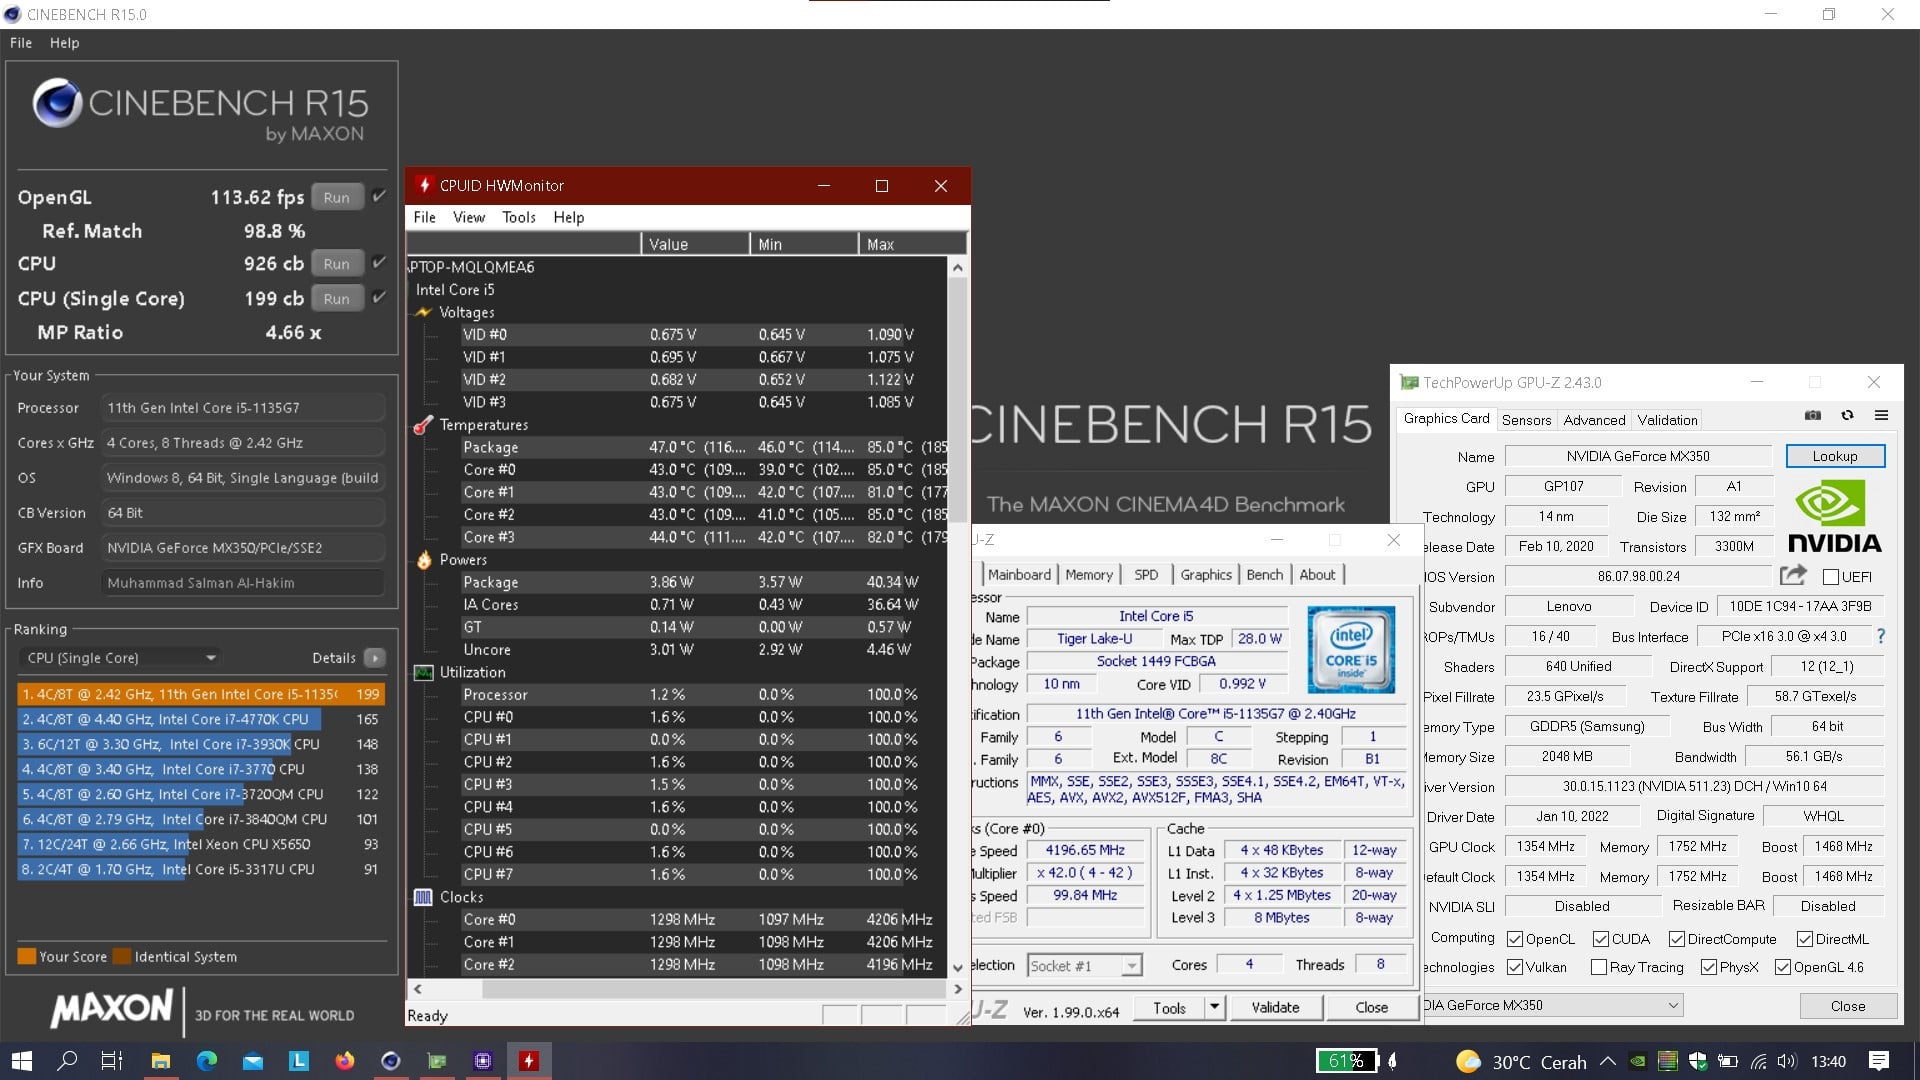The image size is (1920, 1080).
Task: Run the CPU benchmark in Cinebench
Action: coord(337,263)
